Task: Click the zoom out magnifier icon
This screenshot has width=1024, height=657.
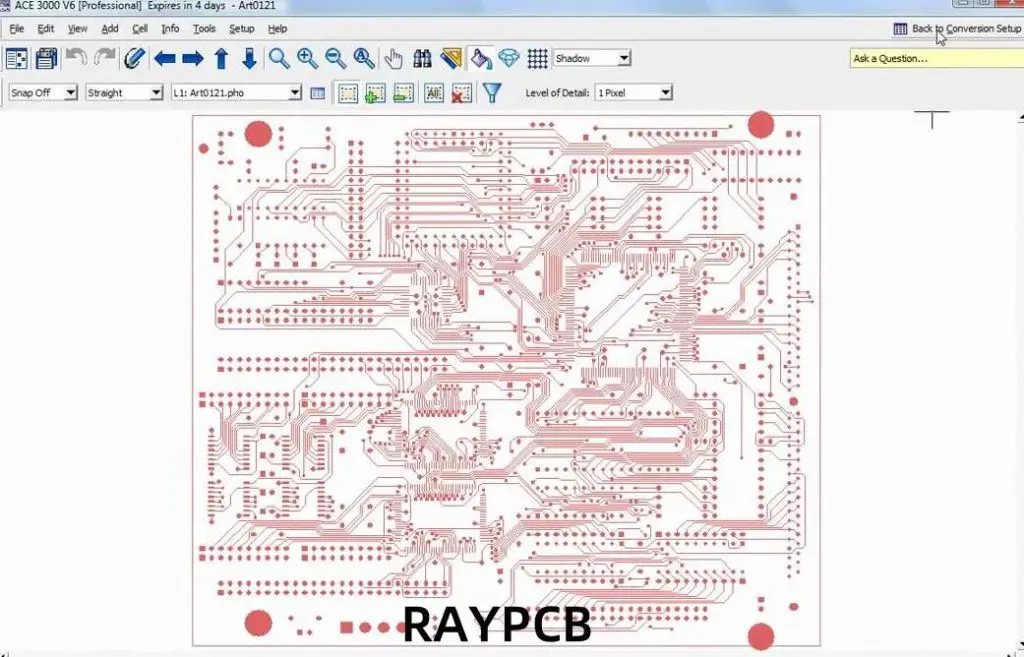Action: click(335, 59)
